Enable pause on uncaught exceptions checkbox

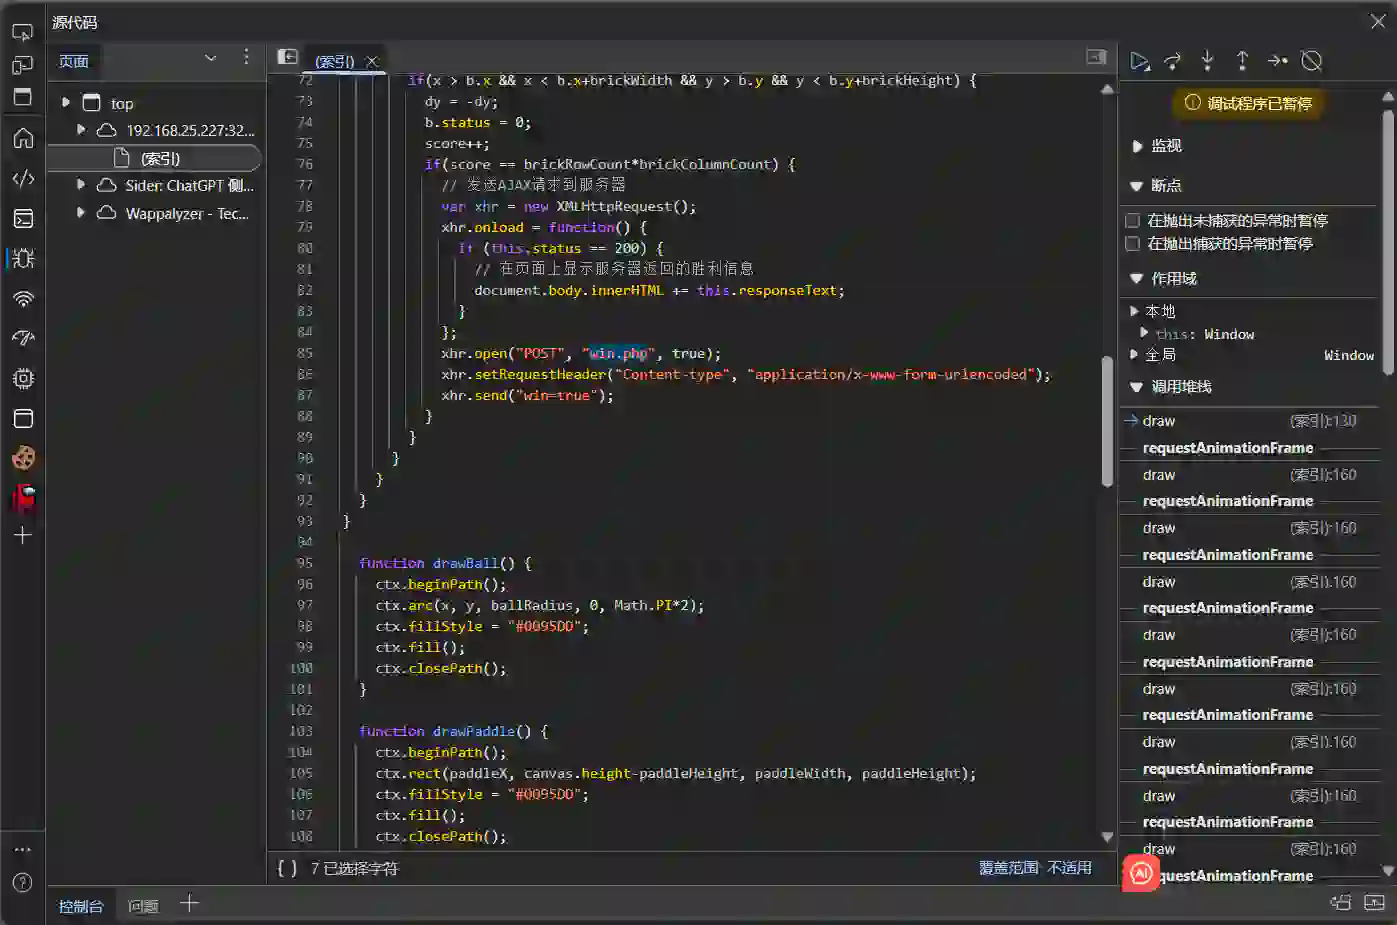click(1133, 221)
